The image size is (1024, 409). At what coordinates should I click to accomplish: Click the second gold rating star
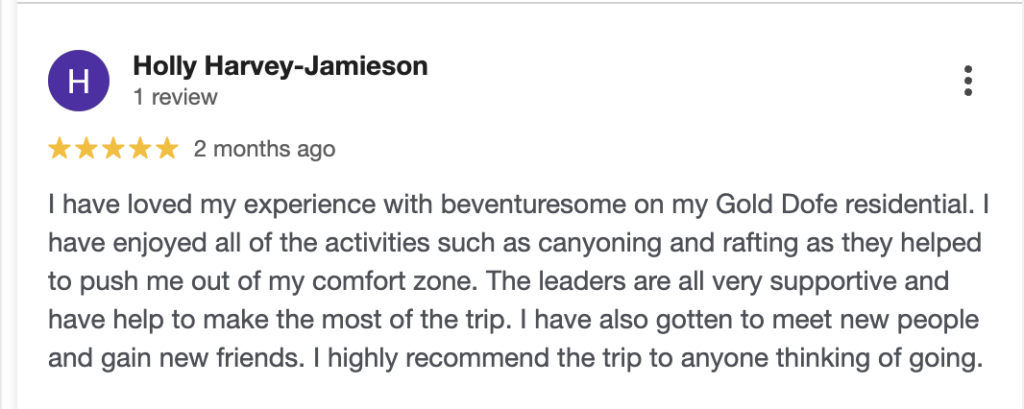coord(86,149)
